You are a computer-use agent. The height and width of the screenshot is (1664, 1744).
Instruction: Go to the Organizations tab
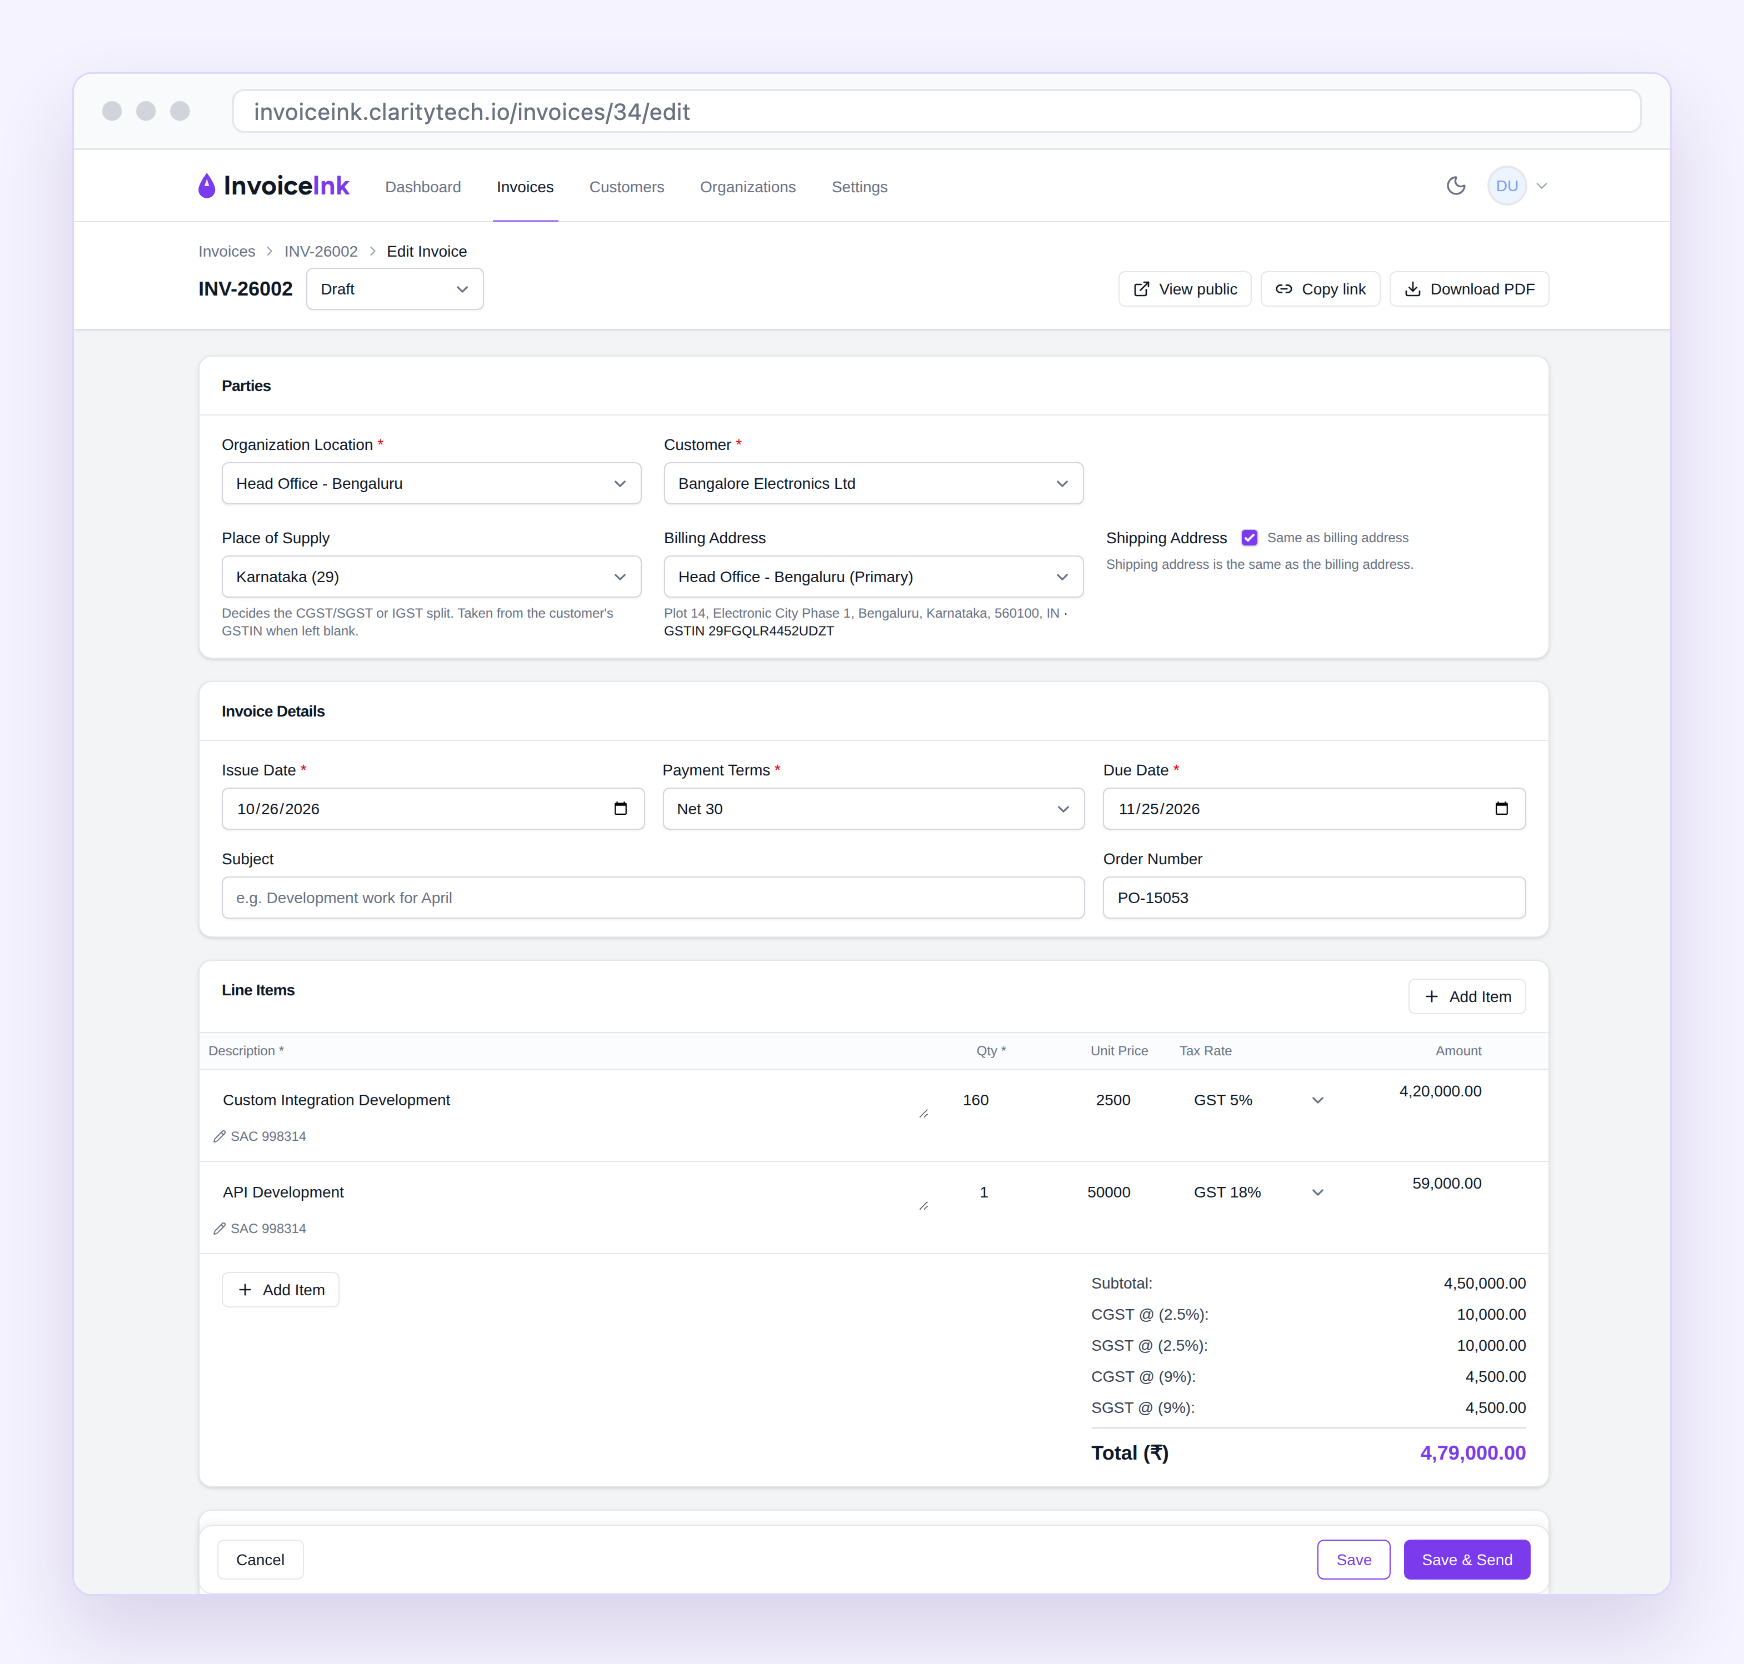point(748,187)
